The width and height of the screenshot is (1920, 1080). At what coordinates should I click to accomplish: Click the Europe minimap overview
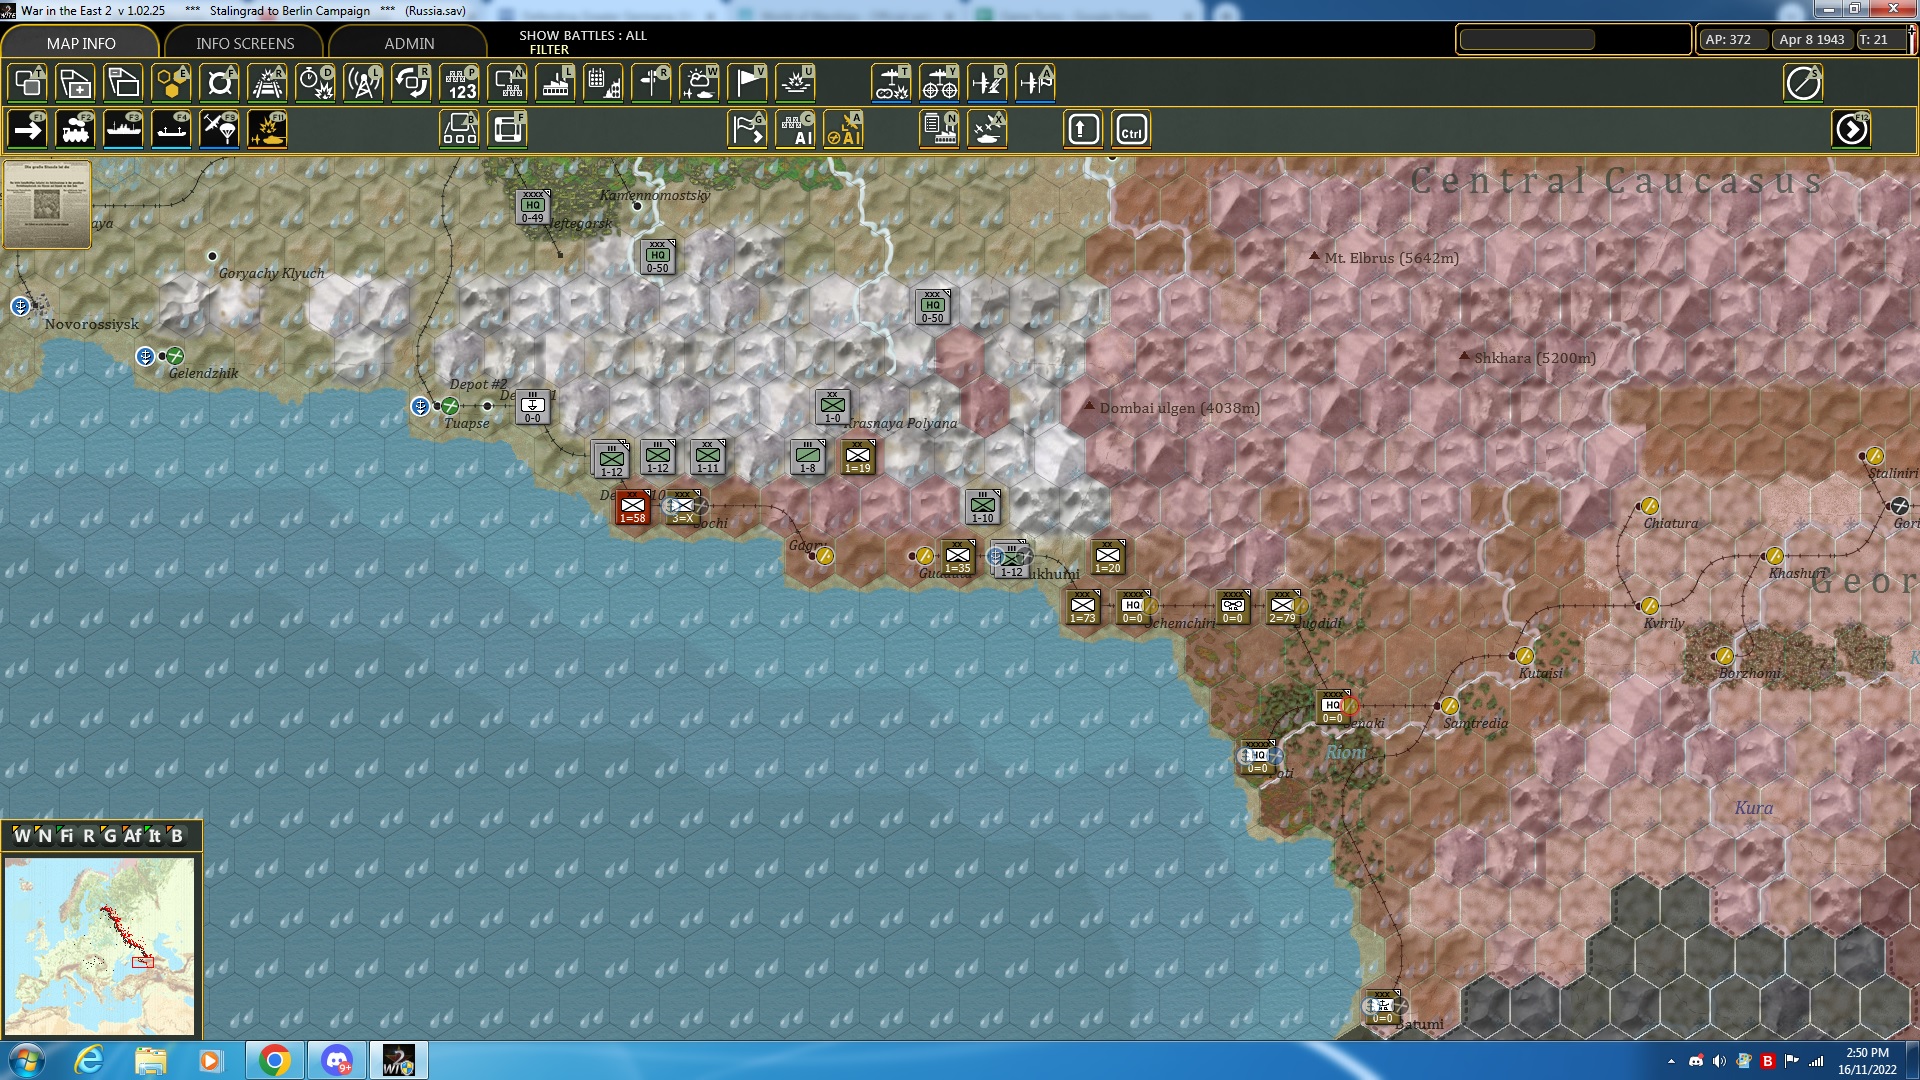click(x=100, y=945)
